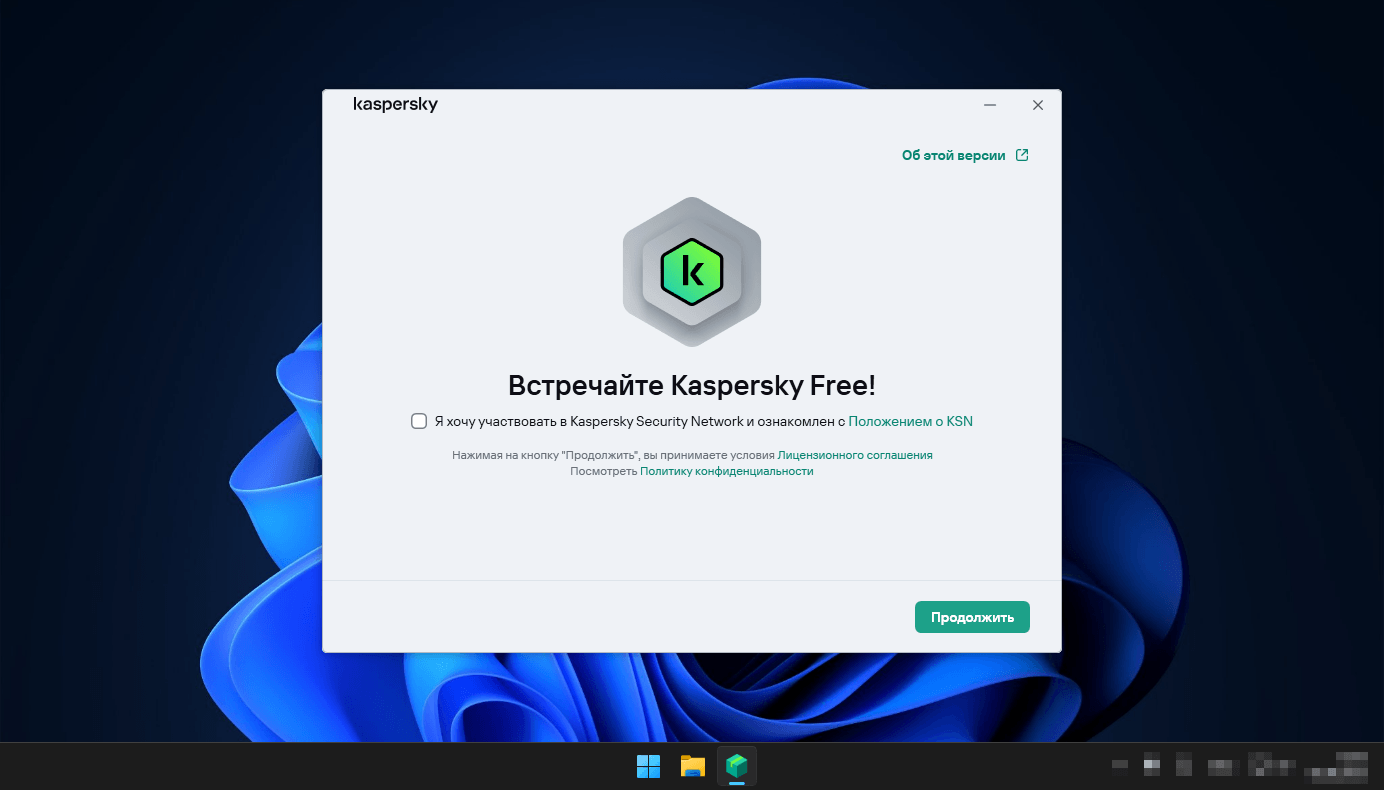Image resolution: width=1384 pixels, height=790 pixels.
Task: Click the Продолжить button
Action: tap(972, 617)
